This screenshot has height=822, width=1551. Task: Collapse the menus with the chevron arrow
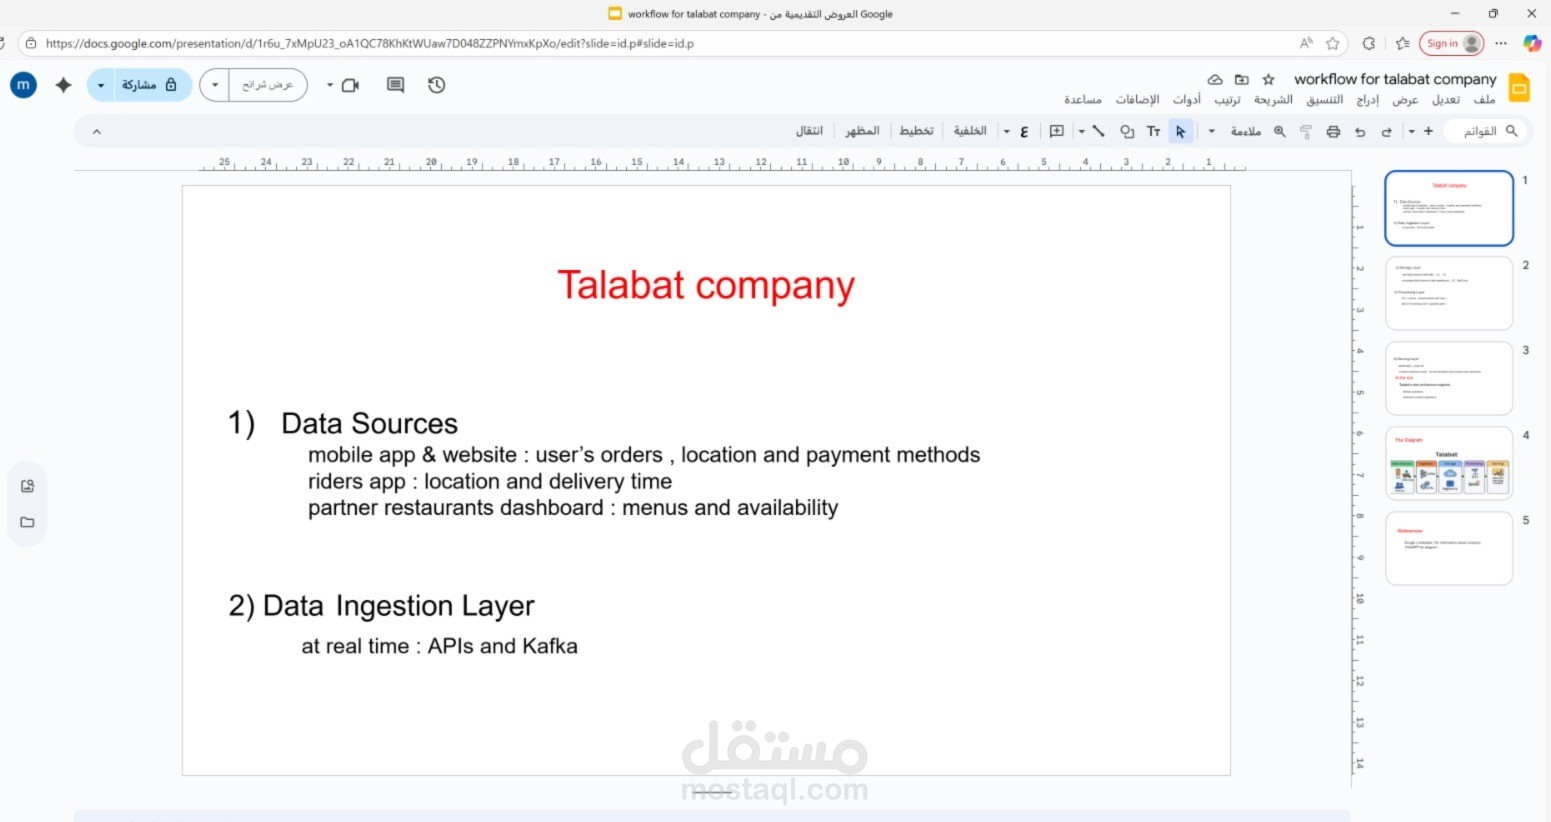(x=96, y=131)
